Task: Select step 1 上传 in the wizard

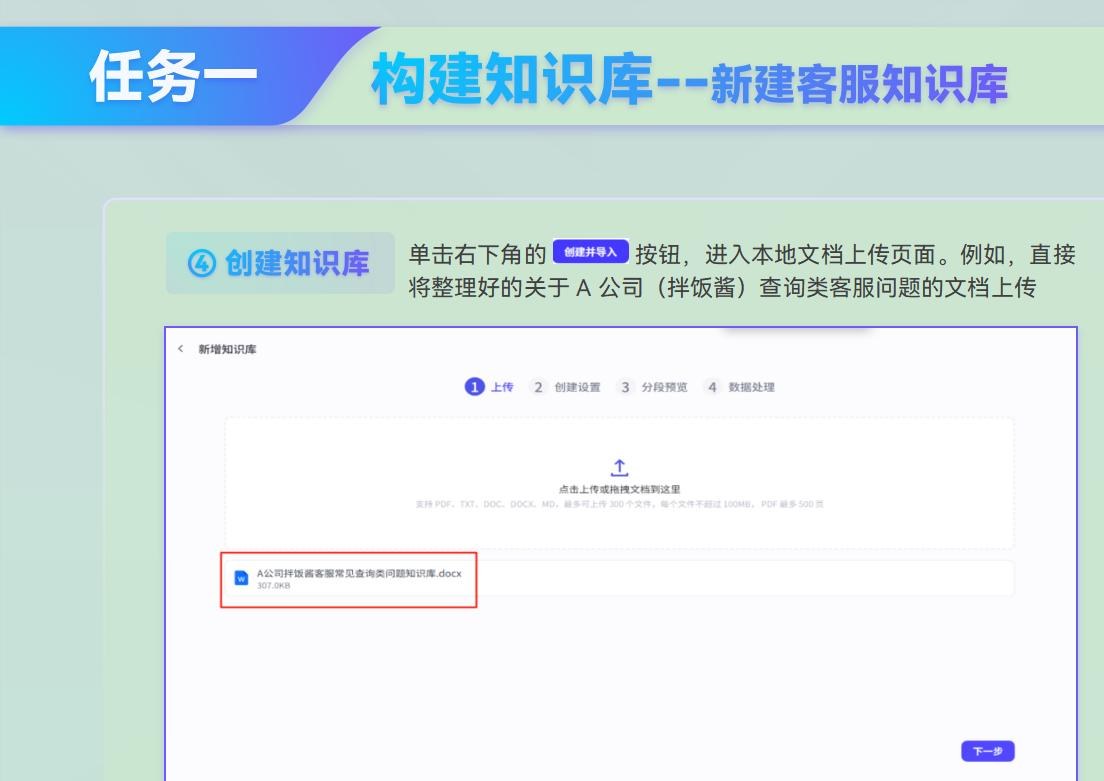Action: 489,387
